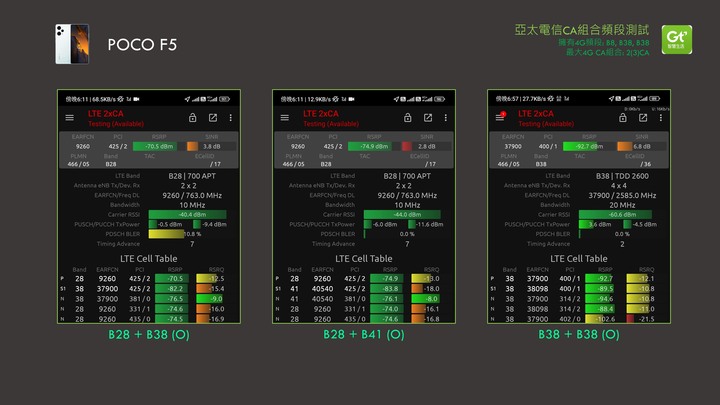720x405 pixels.
Task: Select the S1 EARFCN 38098 row with RSRP -89.5
Action: (x=579, y=289)
